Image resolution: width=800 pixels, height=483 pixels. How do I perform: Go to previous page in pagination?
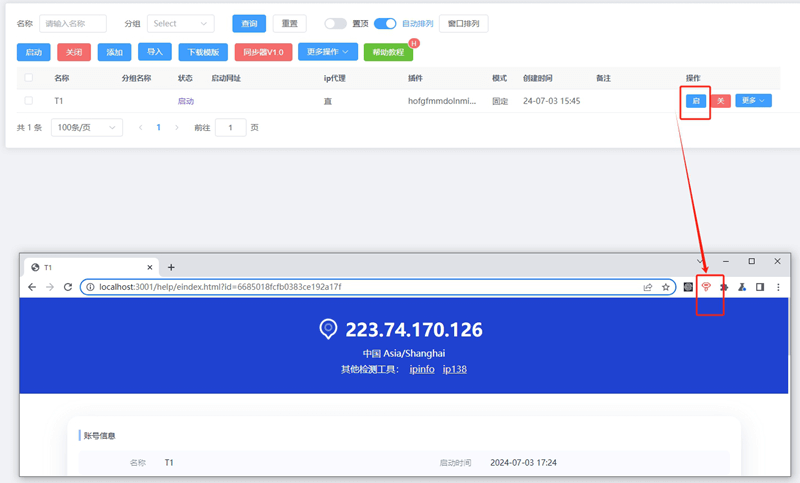[141, 128]
